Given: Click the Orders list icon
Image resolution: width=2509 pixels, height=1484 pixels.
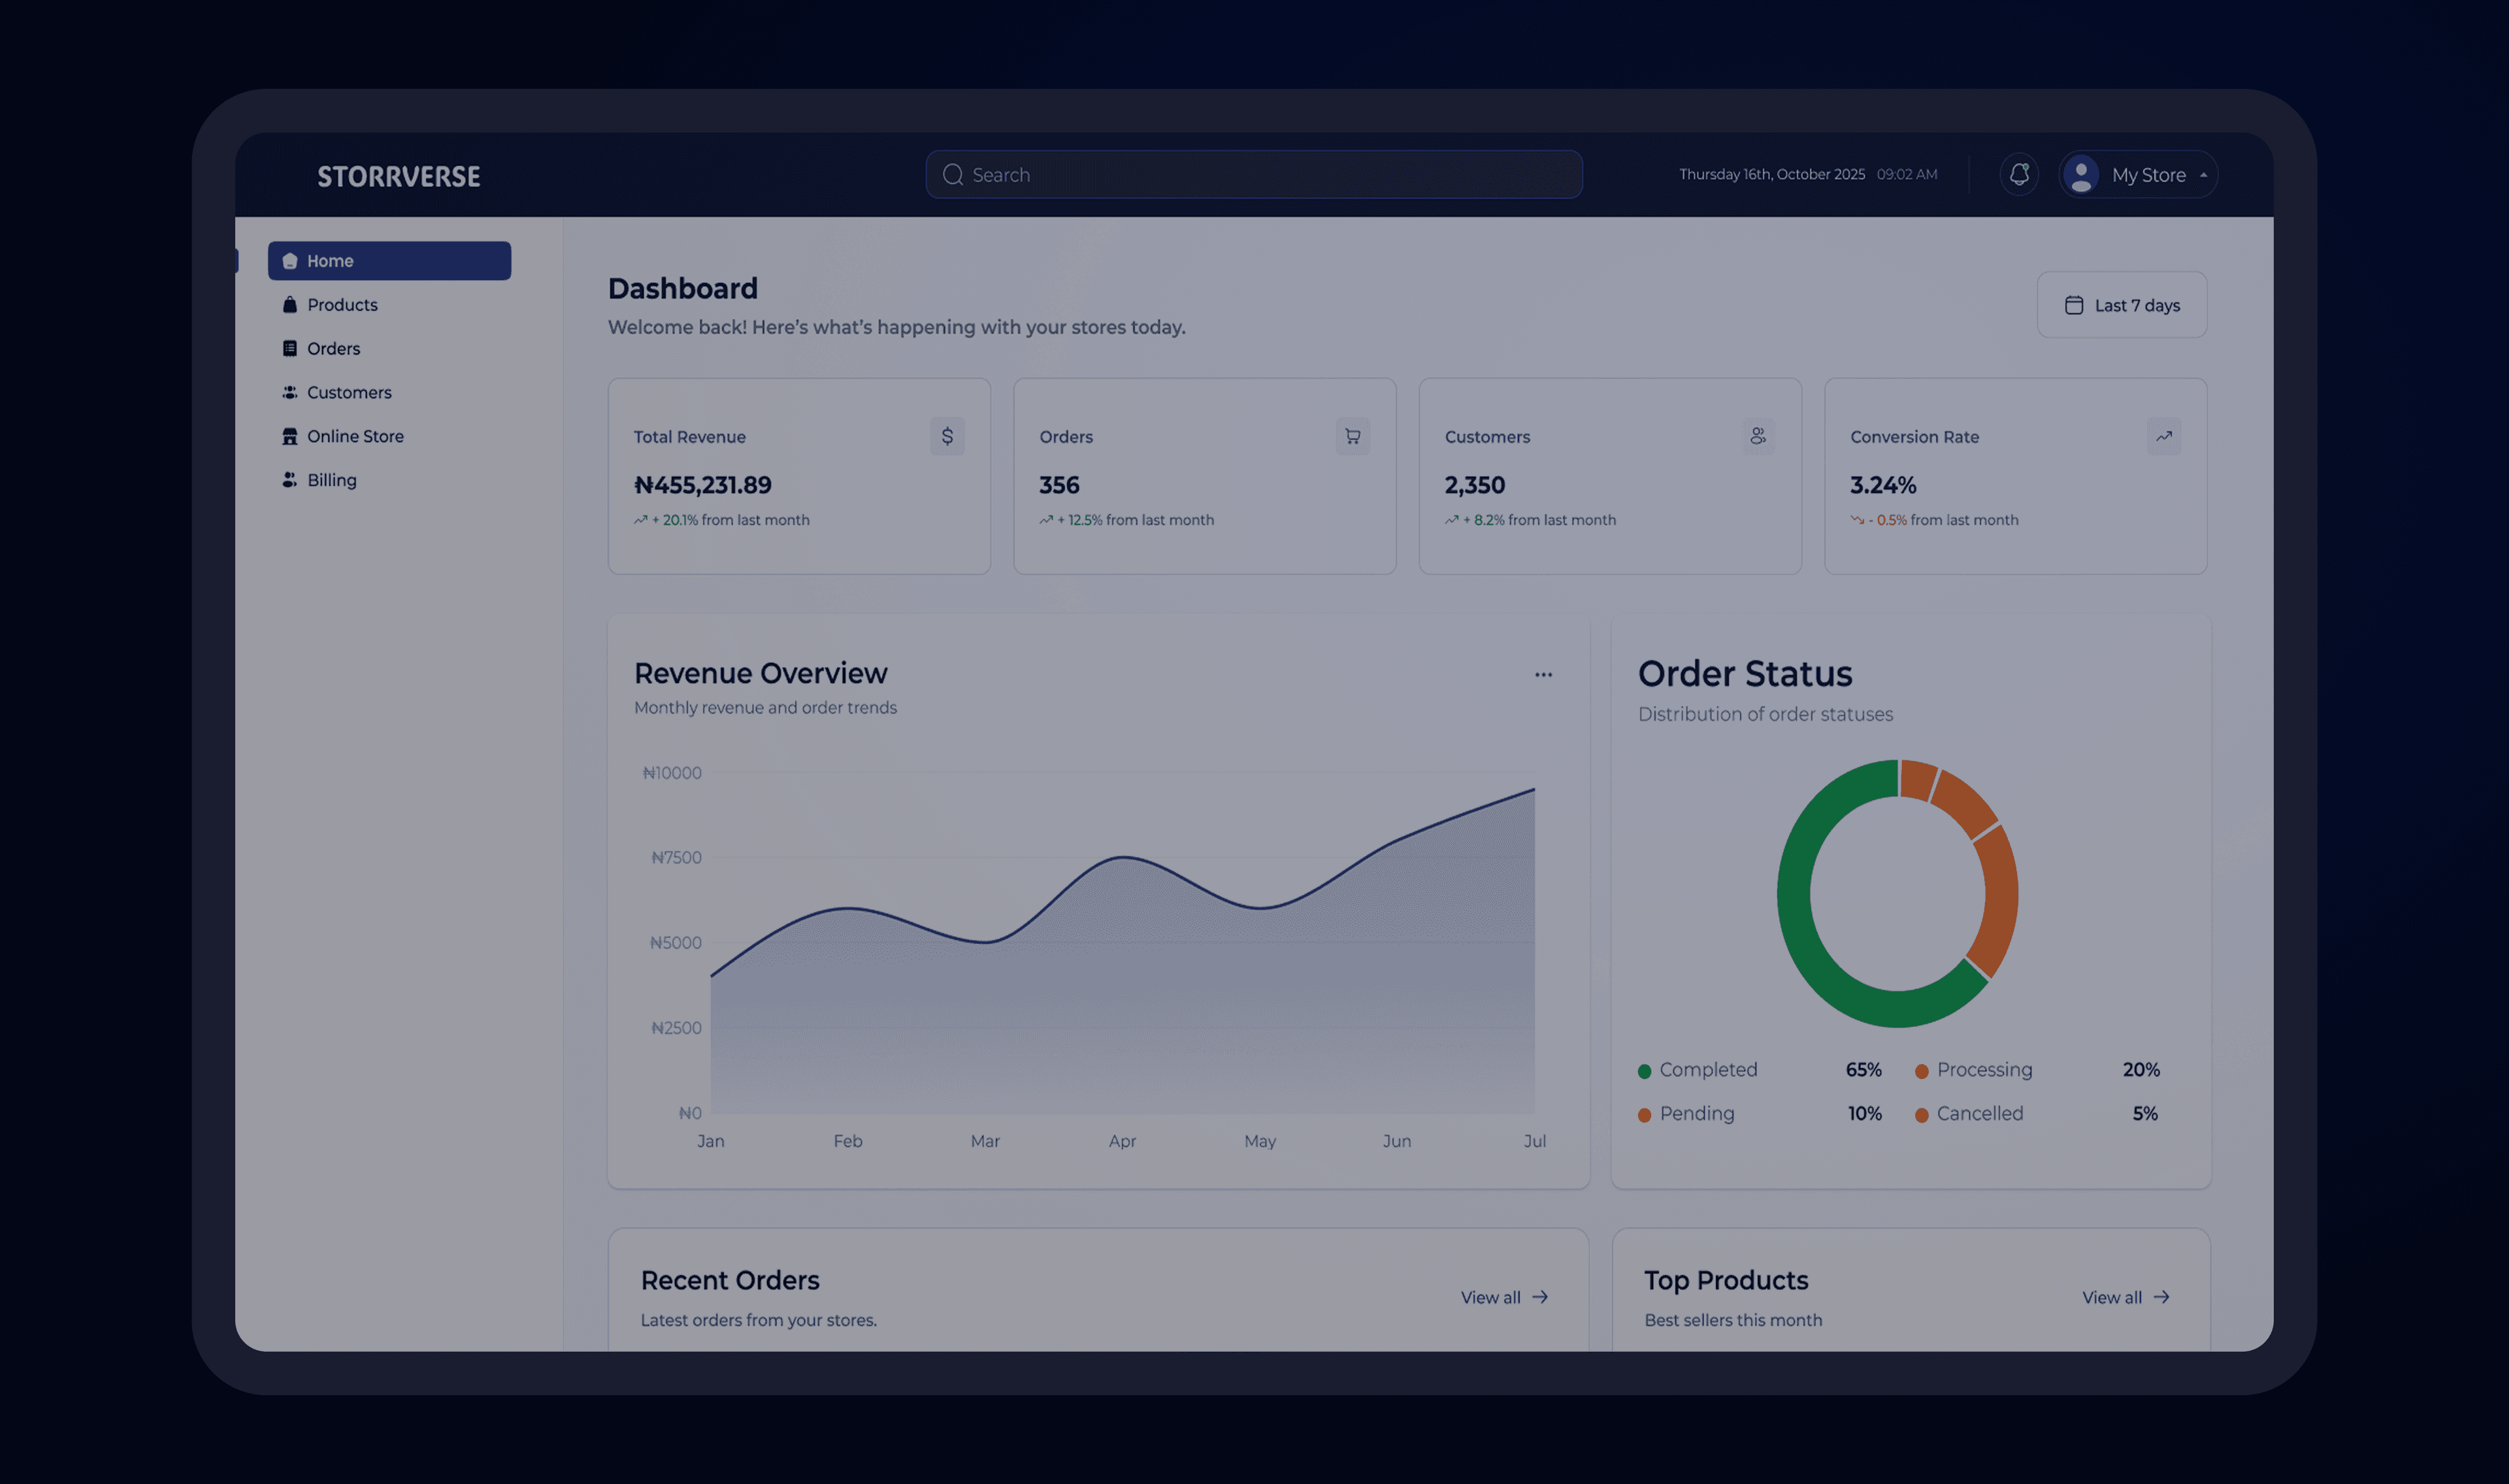Looking at the screenshot, I should pos(290,349).
